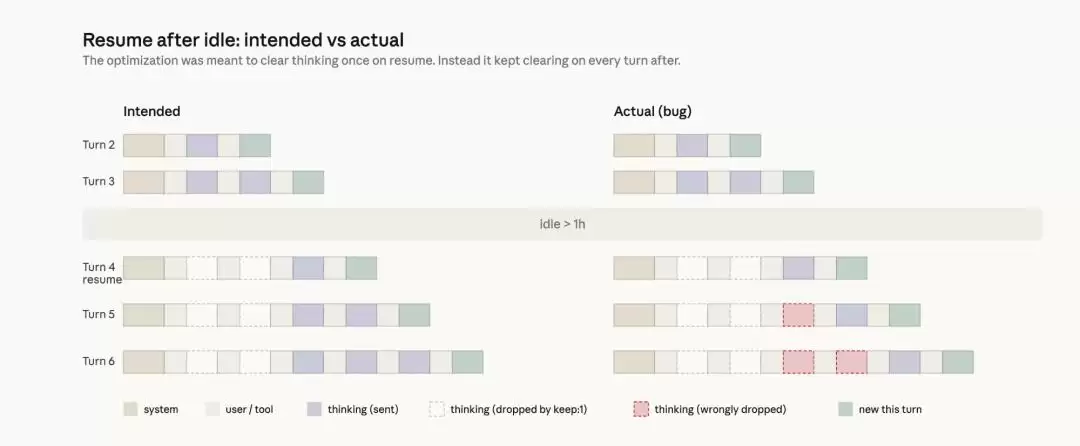This screenshot has width=1080, height=446.
Task: Click the title Resume after idle: intended vs actual
Action: coord(243,40)
